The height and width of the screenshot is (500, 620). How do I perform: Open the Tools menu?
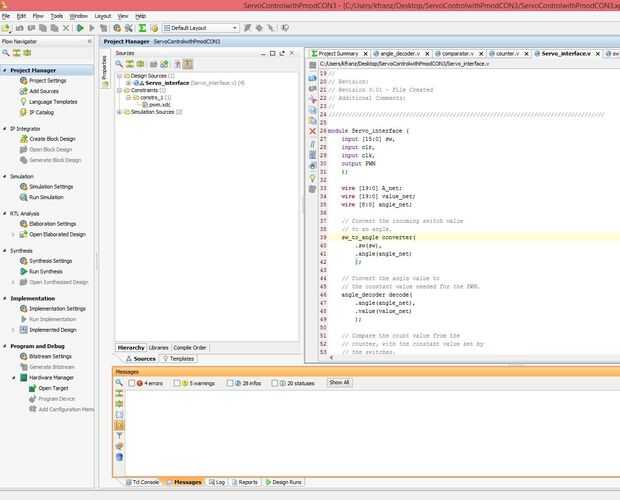56,16
